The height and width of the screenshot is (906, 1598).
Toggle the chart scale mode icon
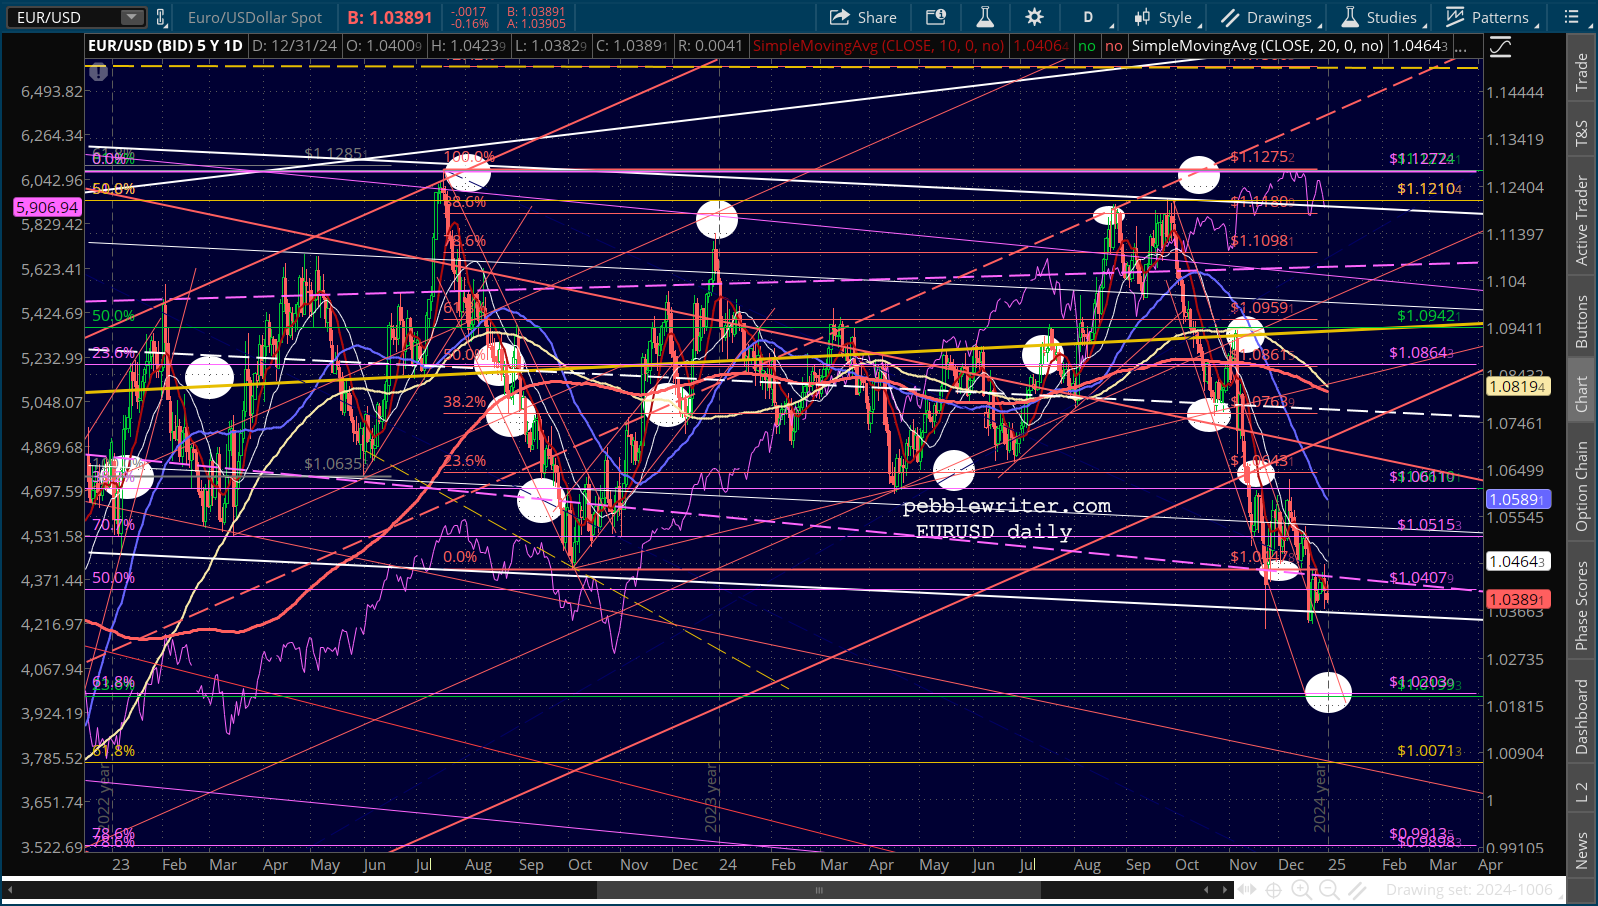(x=1500, y=47)
